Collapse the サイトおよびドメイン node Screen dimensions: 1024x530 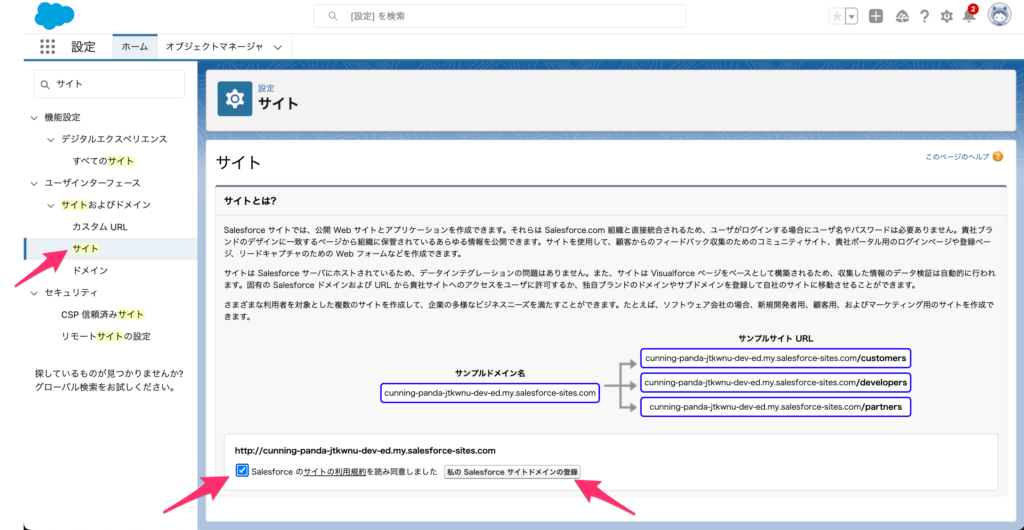[x=52, y=205]
